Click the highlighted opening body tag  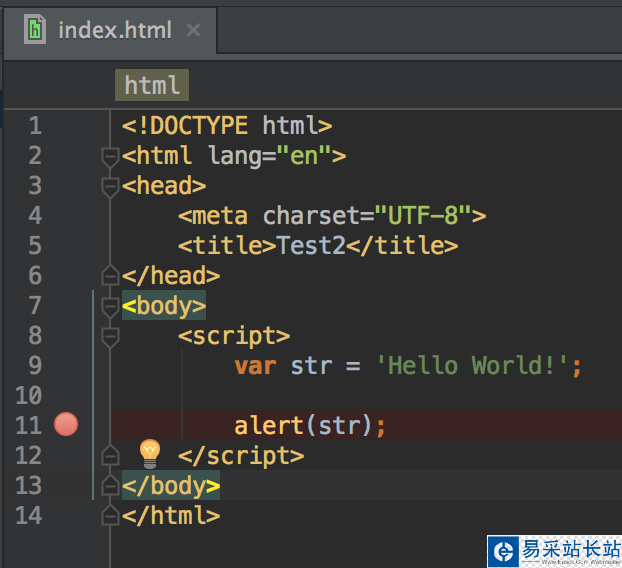click(164, 305)
